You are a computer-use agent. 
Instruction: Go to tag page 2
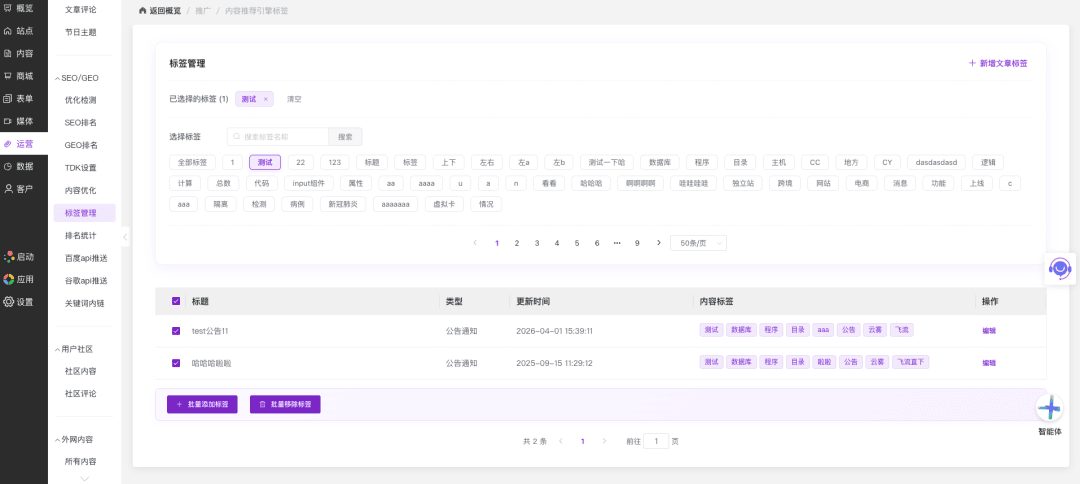pos(517,243)
